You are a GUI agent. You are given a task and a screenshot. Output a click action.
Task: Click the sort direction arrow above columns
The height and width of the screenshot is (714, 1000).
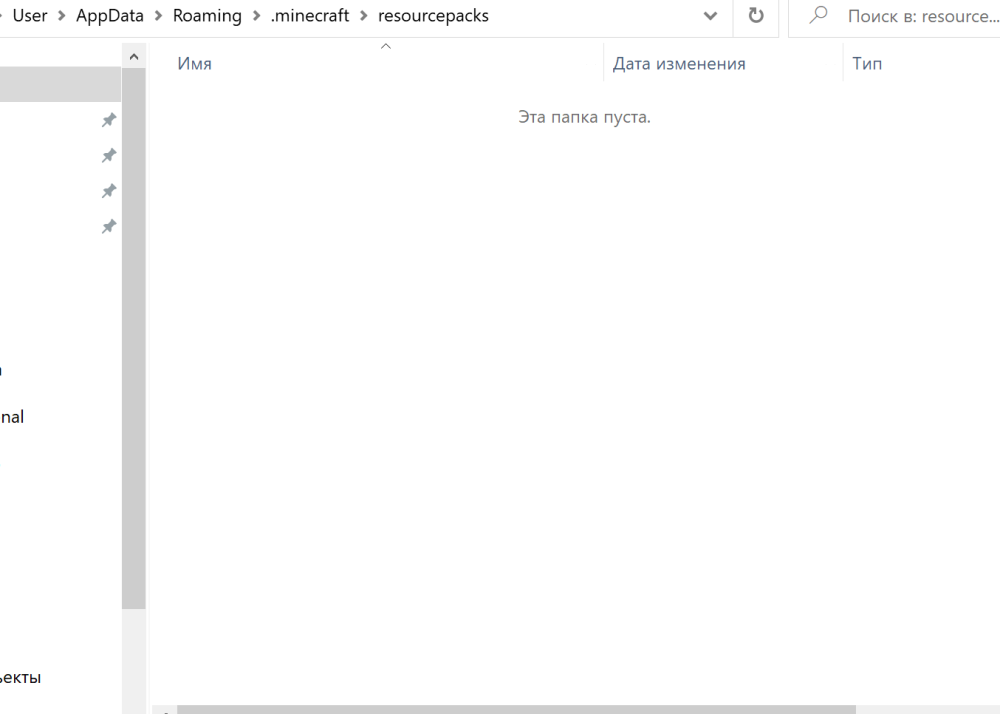(385, 46)
